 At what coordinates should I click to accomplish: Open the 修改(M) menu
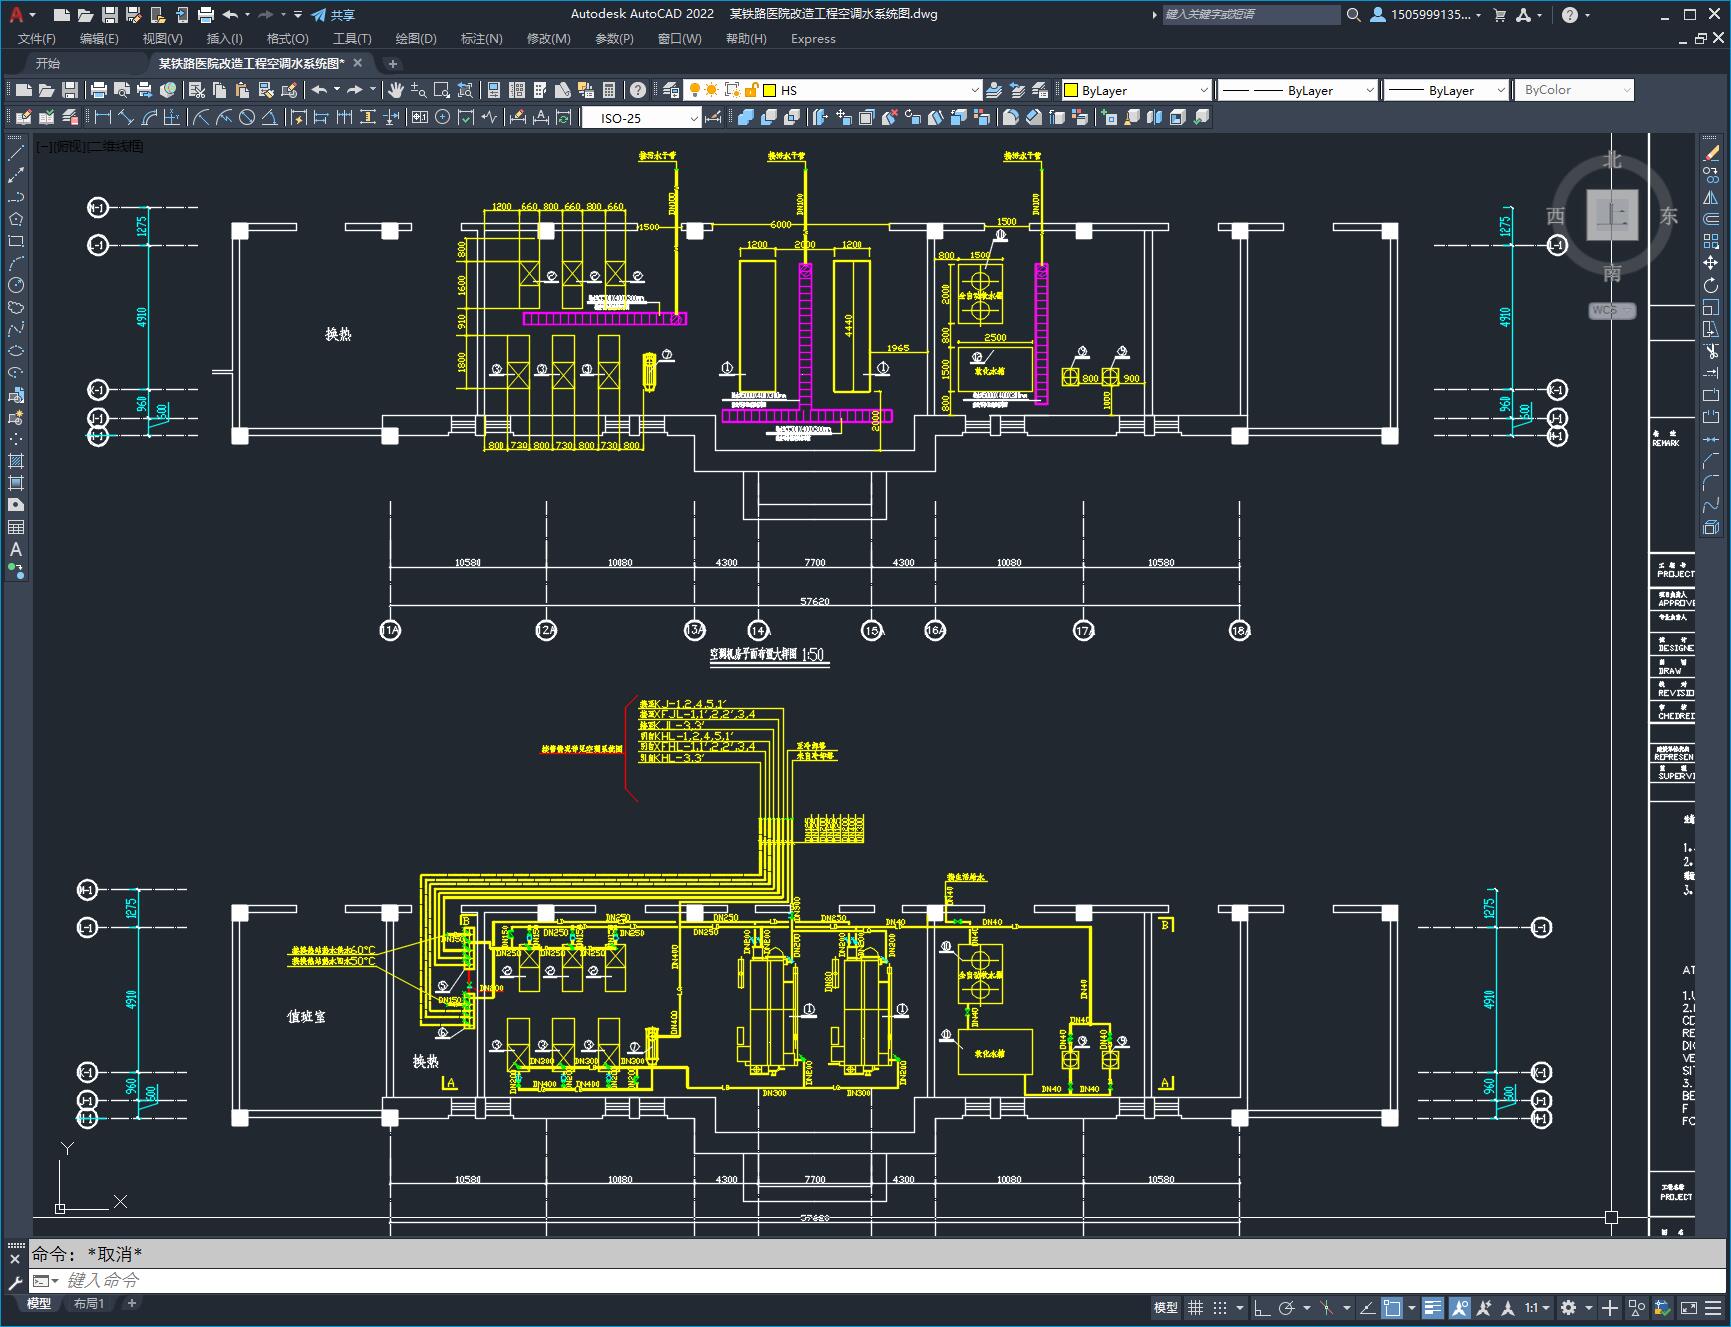tap(548, 39)
